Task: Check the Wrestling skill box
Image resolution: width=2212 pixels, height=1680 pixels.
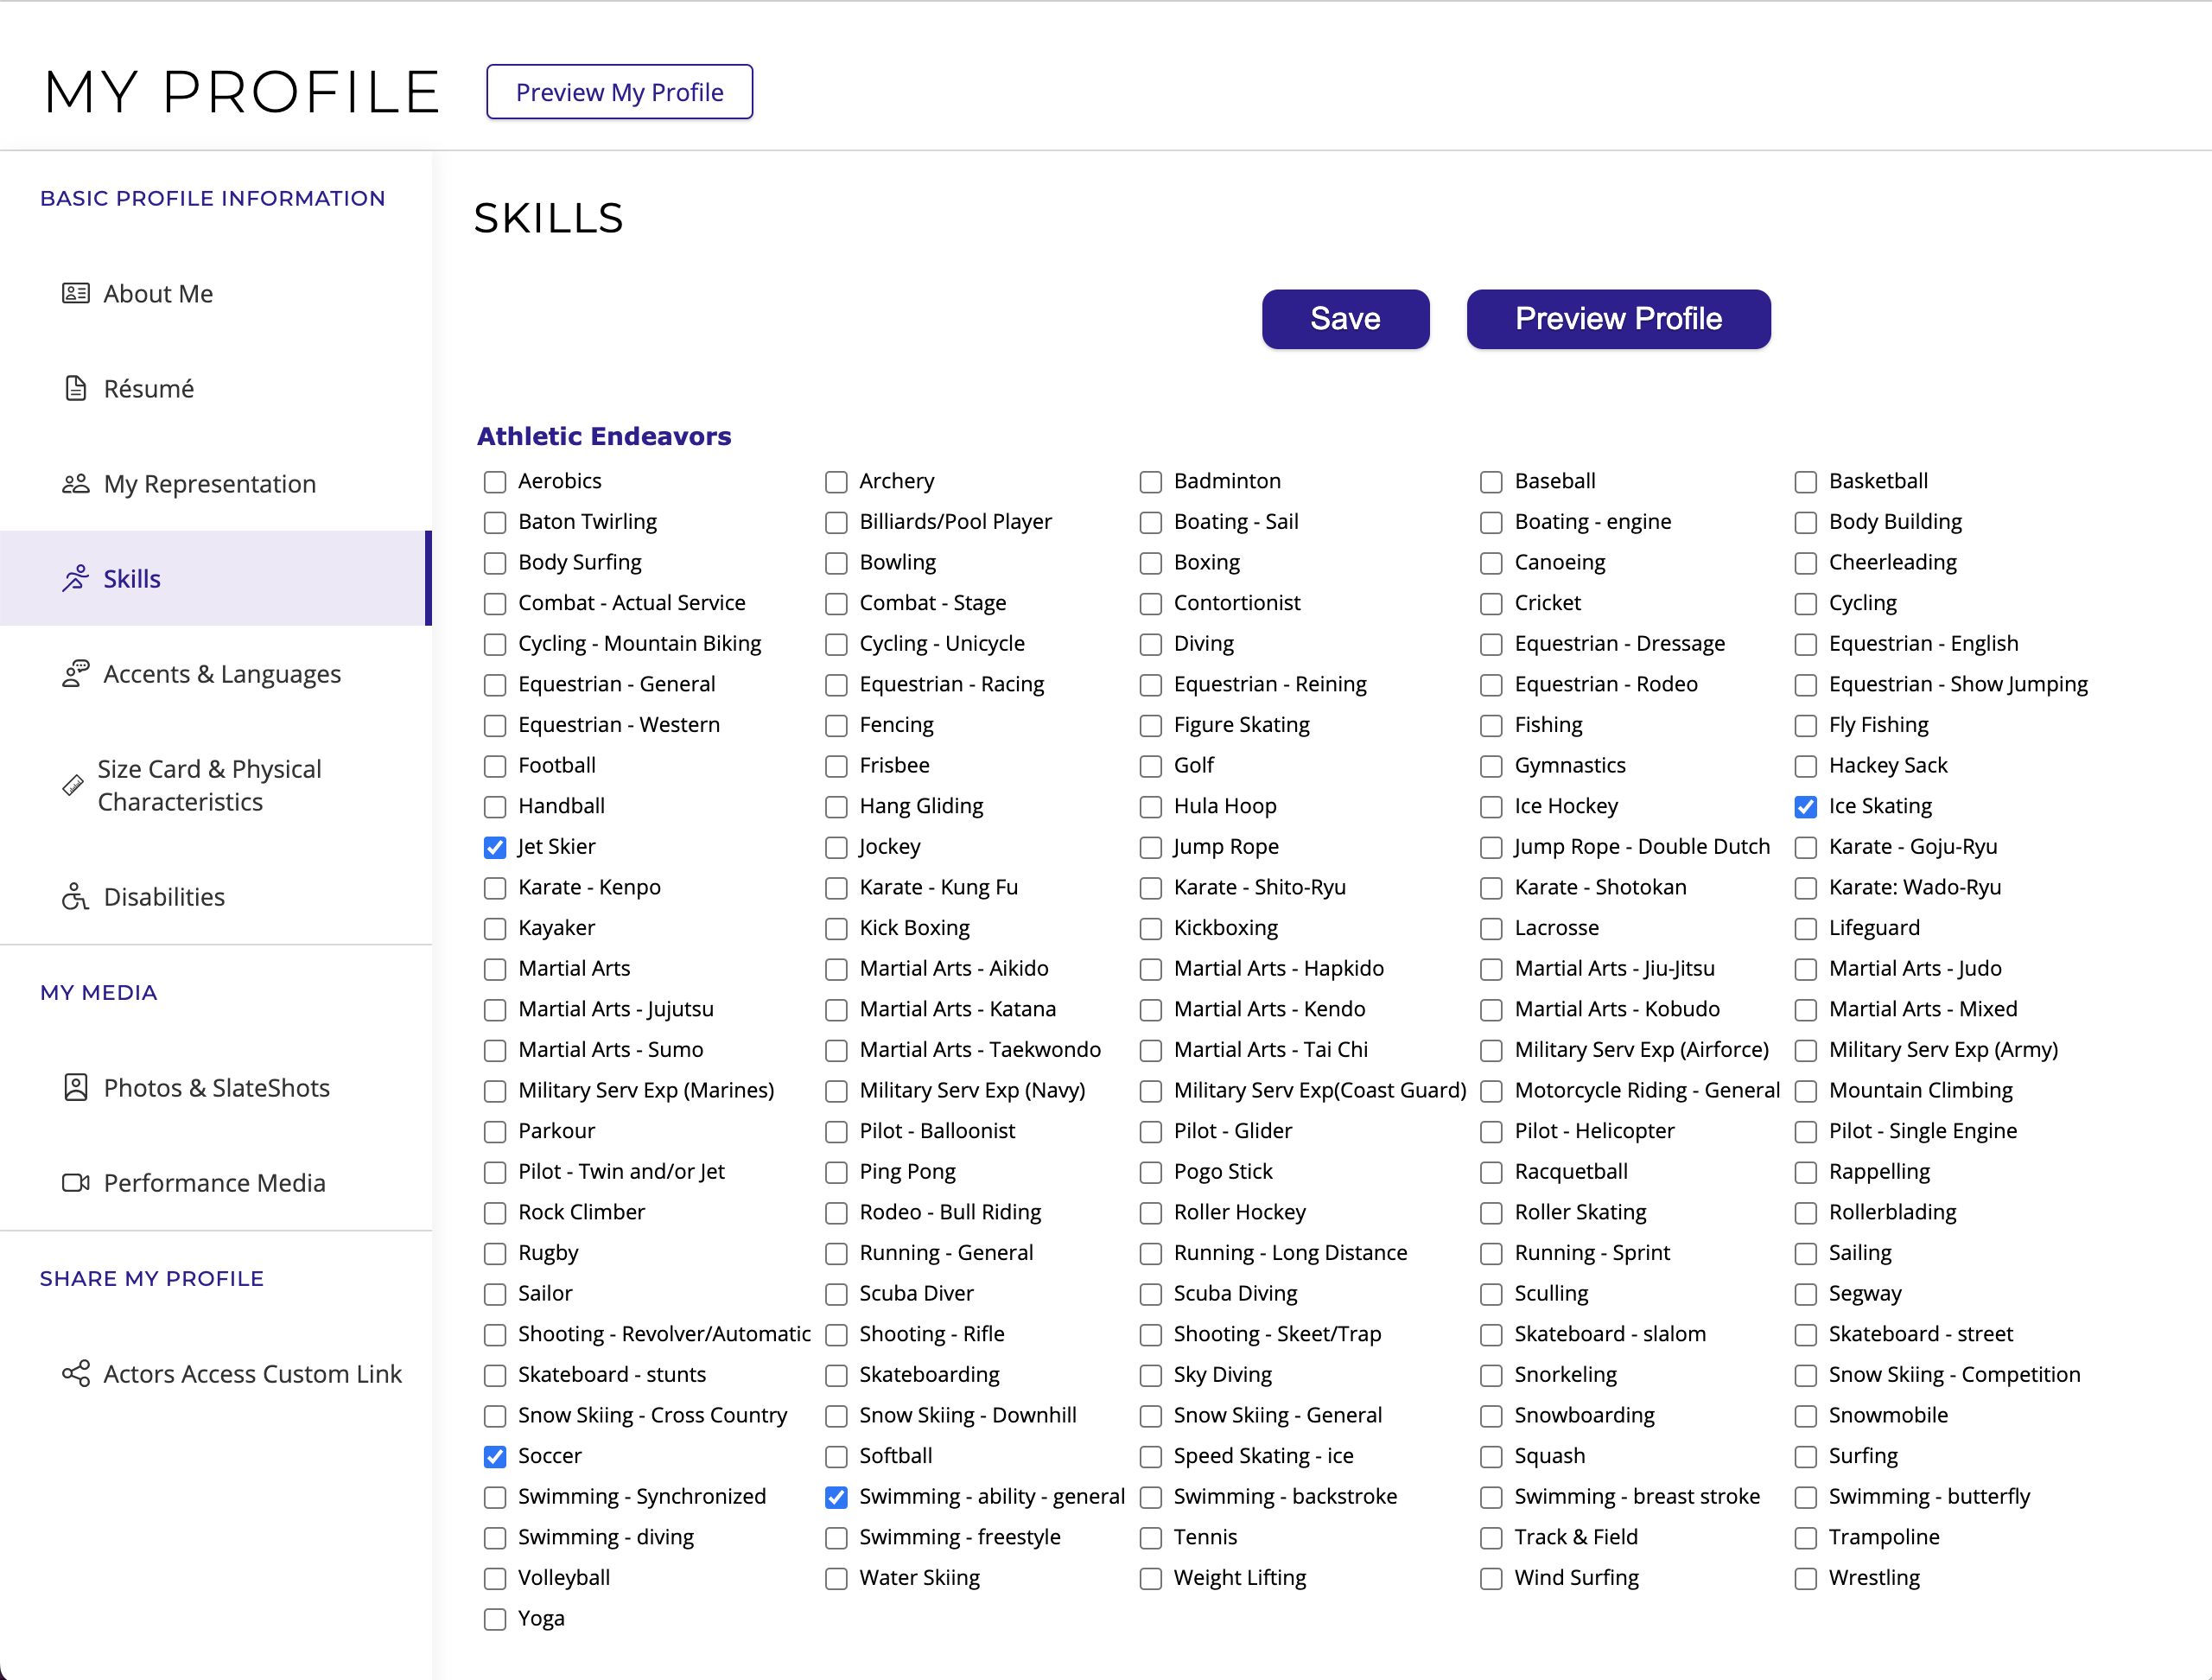Action: tap(1805, 1578)
